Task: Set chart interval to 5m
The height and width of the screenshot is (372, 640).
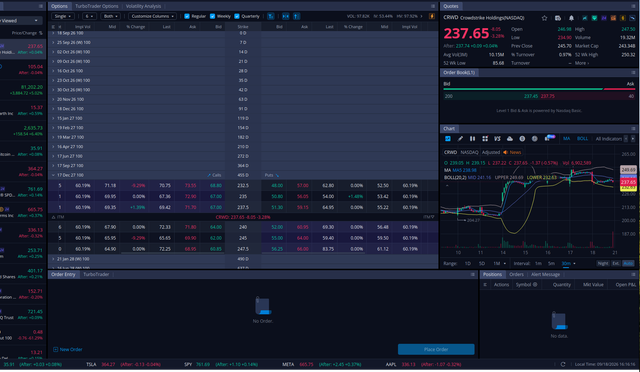Action: pyautogui.click(x=551, y=264)
